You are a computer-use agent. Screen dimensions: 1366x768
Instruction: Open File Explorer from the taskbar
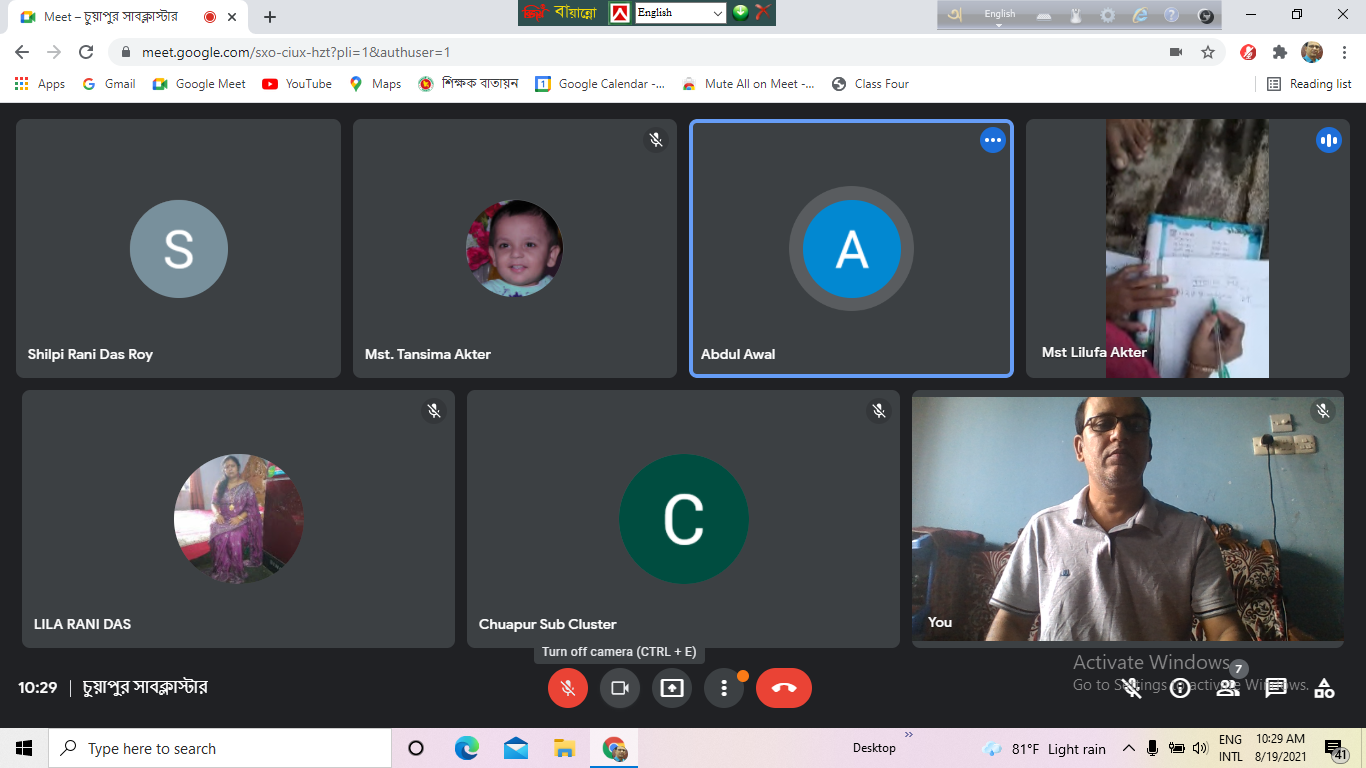[x=565, y=748]
